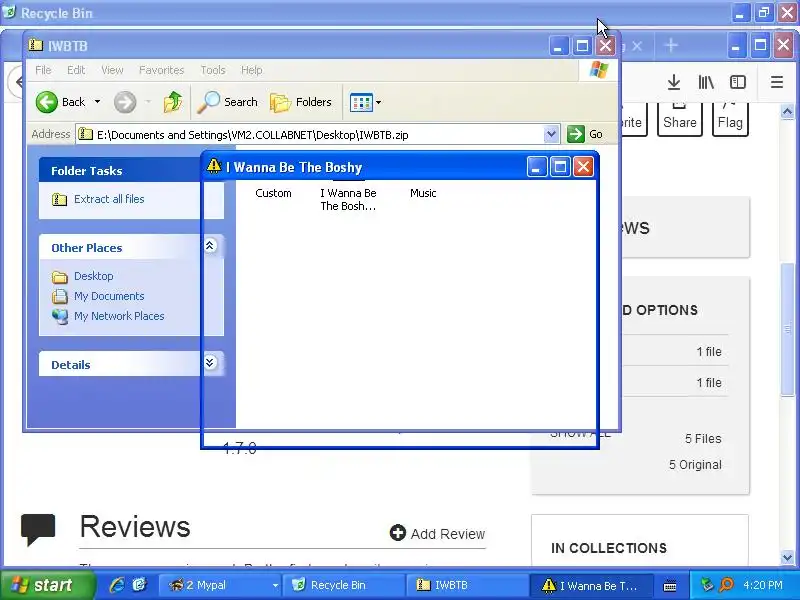Click the Share button on the webpage

click(680, 118)
